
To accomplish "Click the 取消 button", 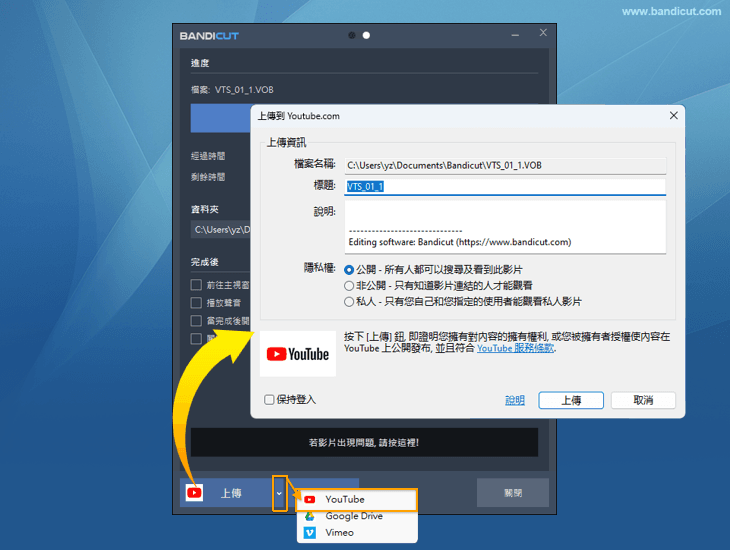I will [x=643, y=400].
